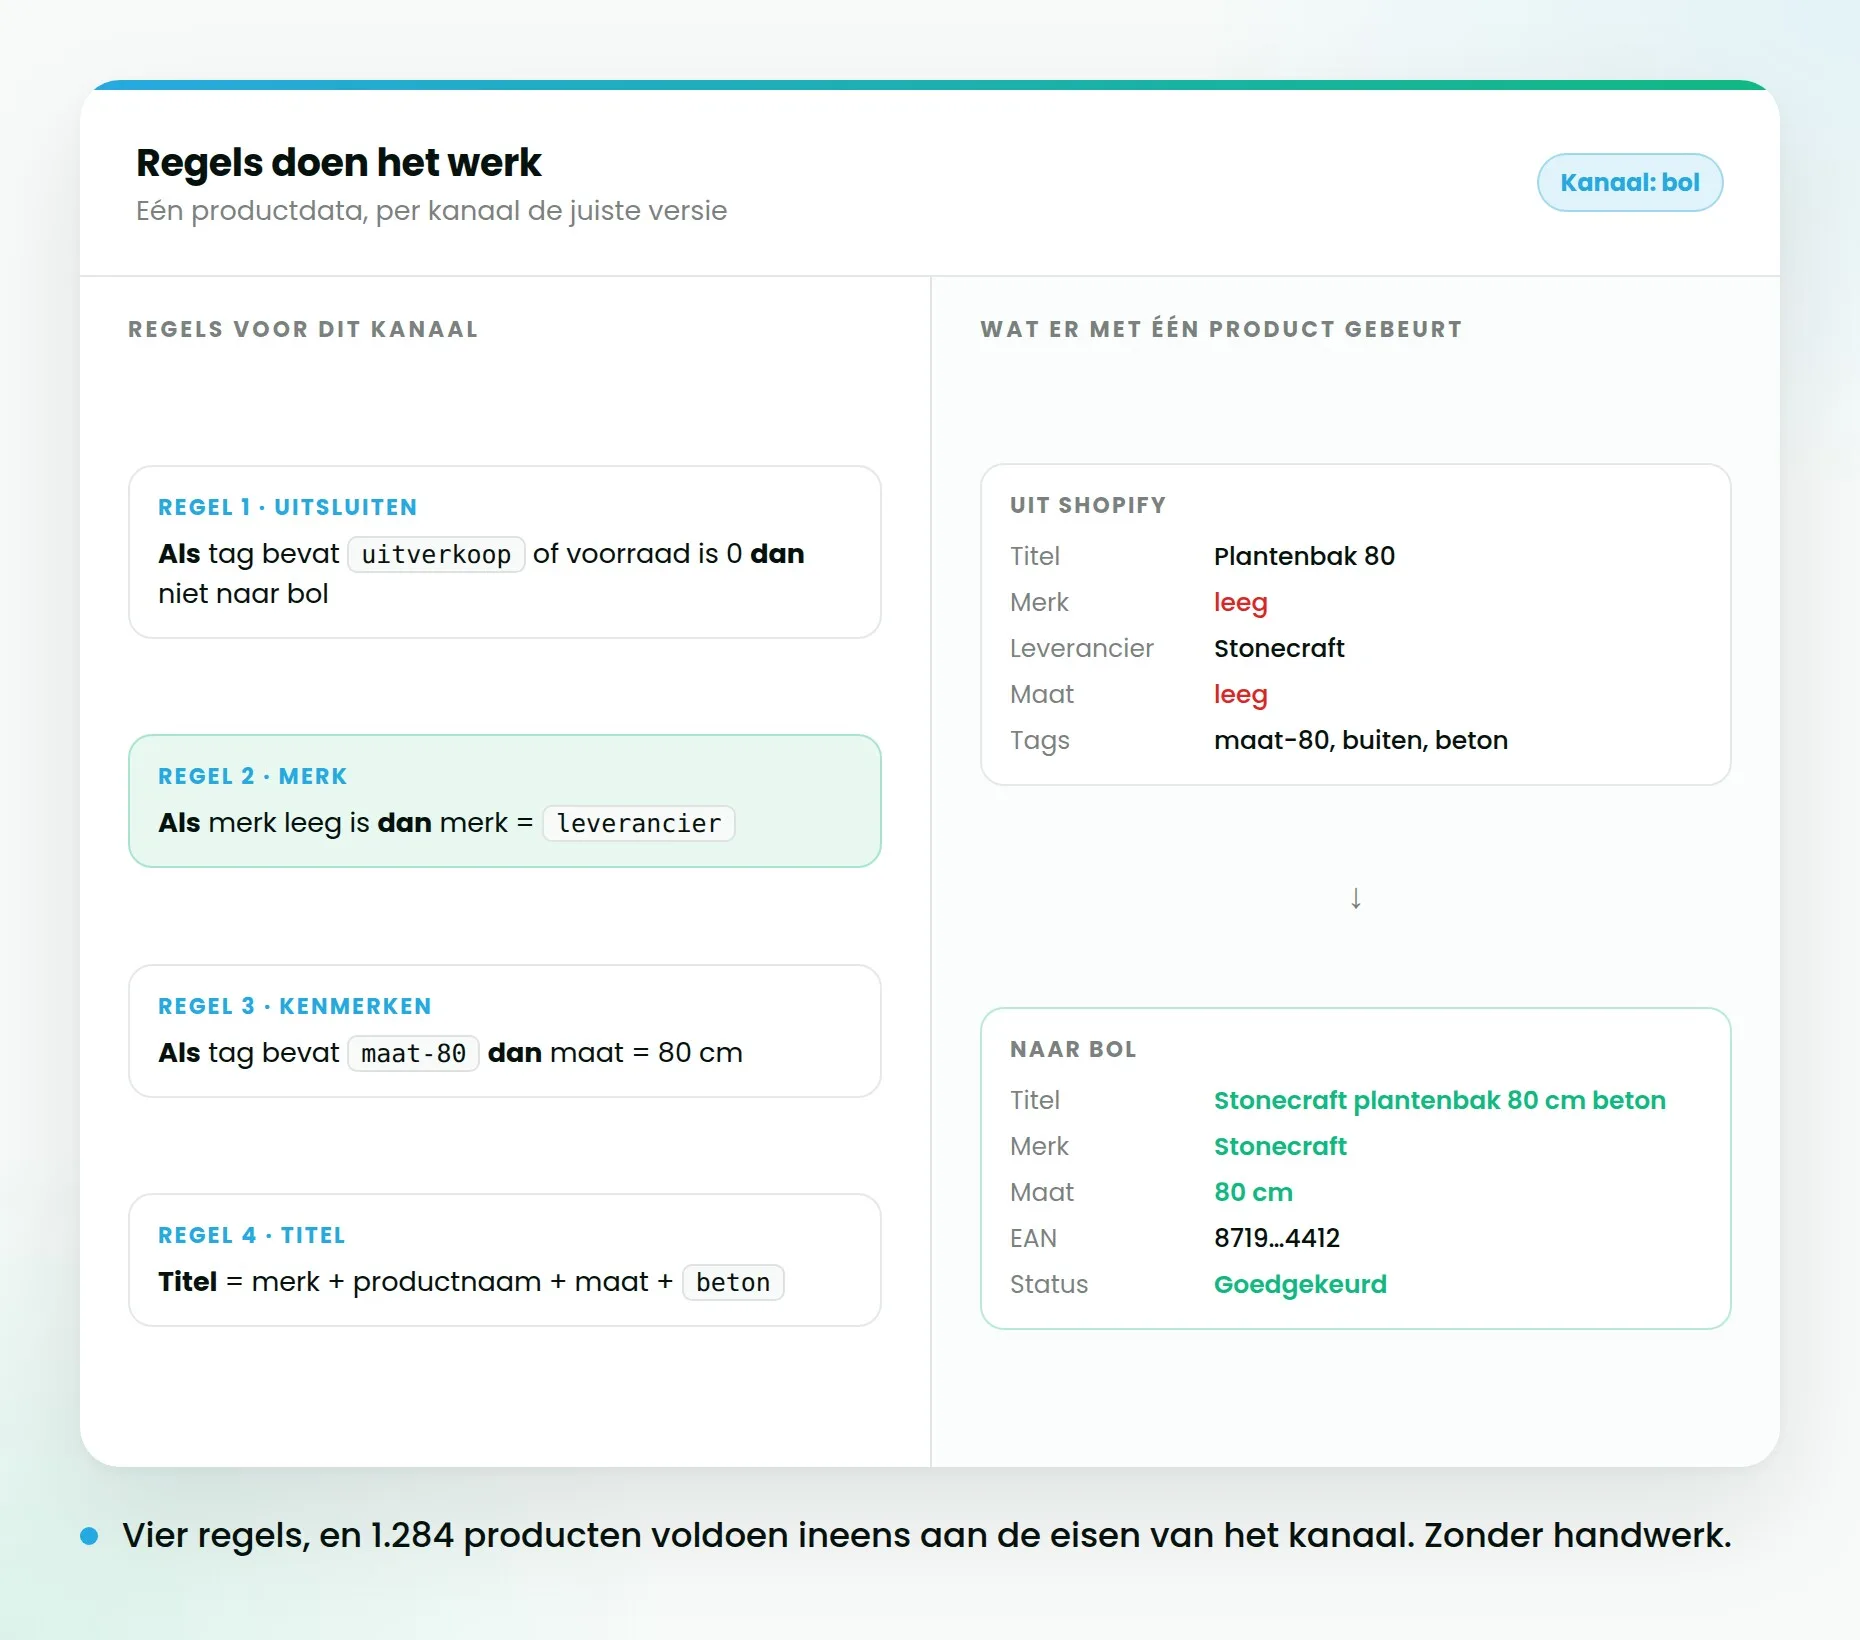Click the red leeg value next to Maat
This screenshot has height=1640, width=1860.
[1240, 694]
